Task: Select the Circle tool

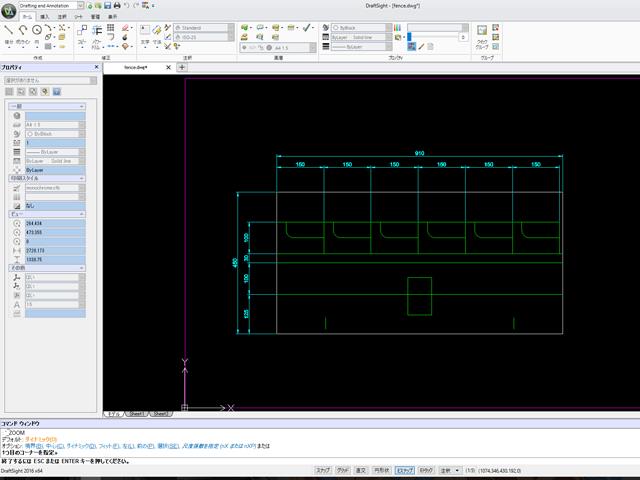Action: [37, 30]
